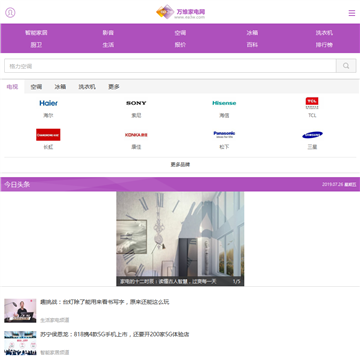Click the 康佳 brand label
360x360 pixels.
click(x=136, y=147)
